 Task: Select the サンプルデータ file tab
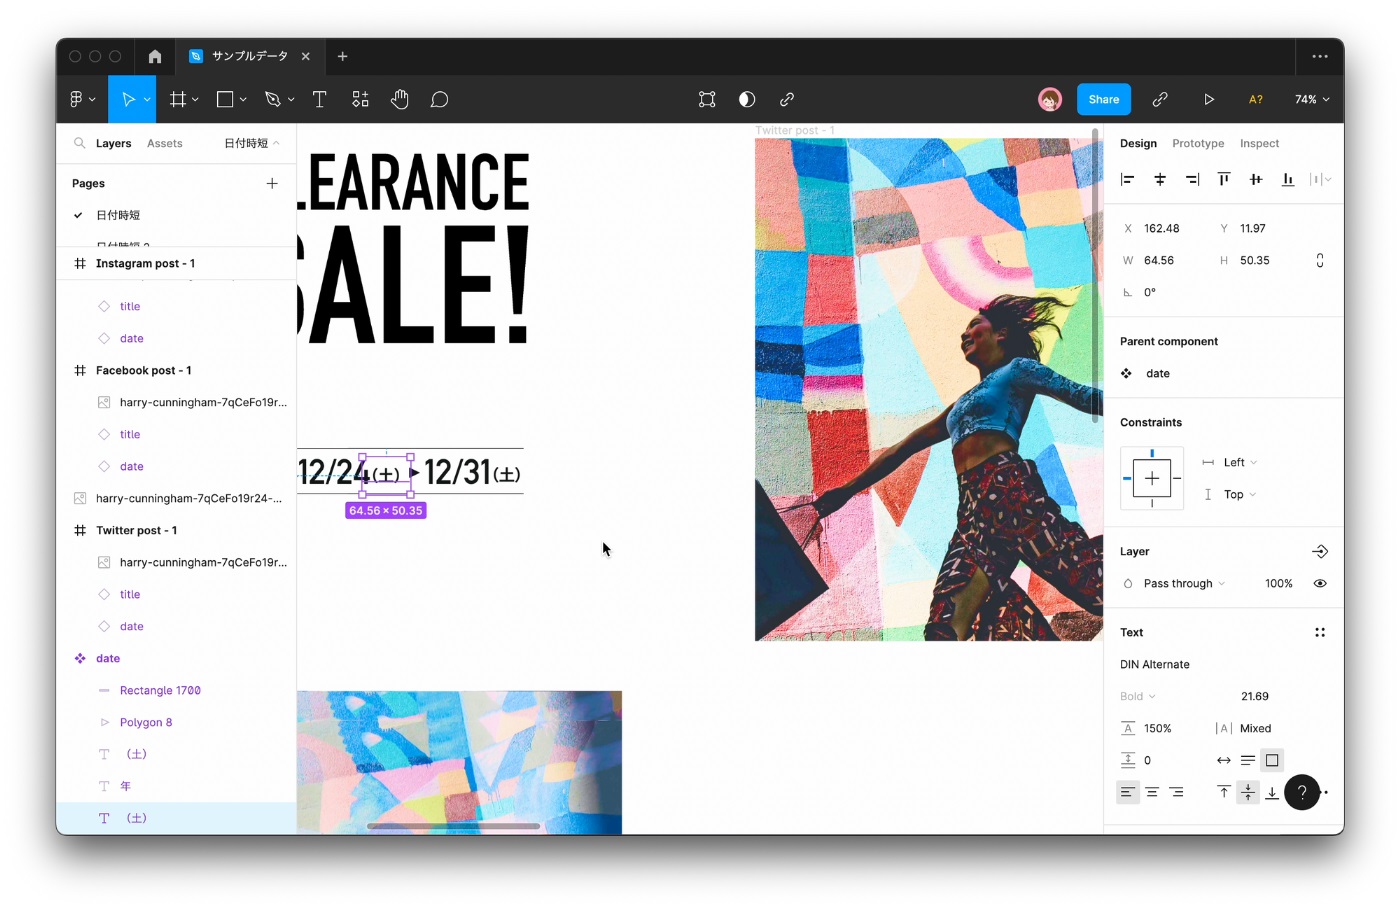coord(250,56)
